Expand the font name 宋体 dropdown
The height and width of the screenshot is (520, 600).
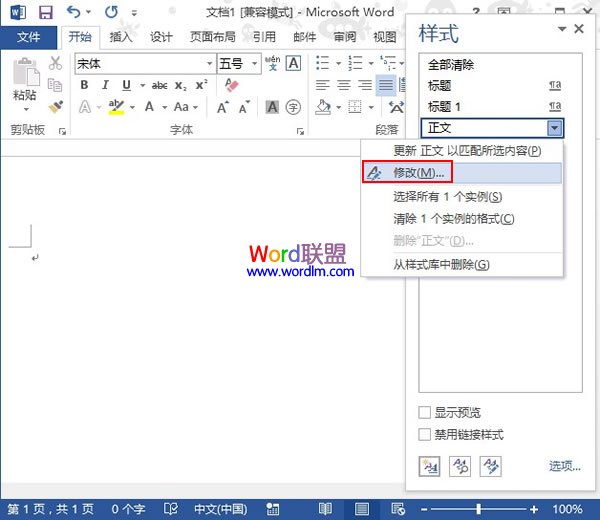click(208, 64)
